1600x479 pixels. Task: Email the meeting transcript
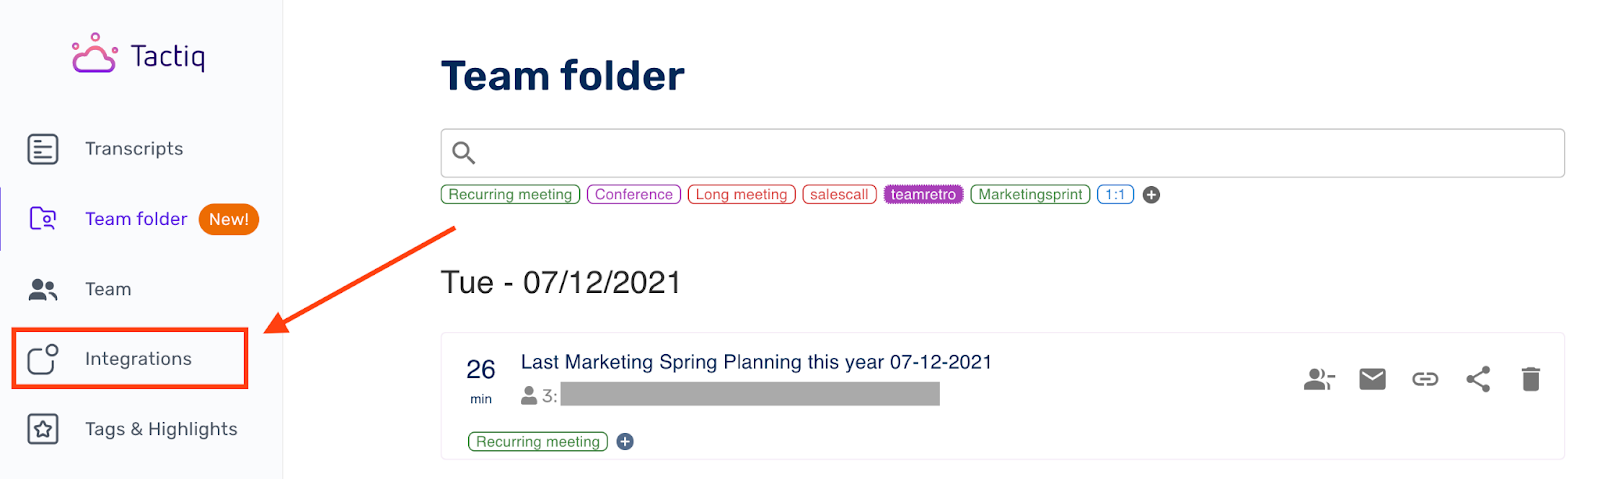click(1372, 379)
